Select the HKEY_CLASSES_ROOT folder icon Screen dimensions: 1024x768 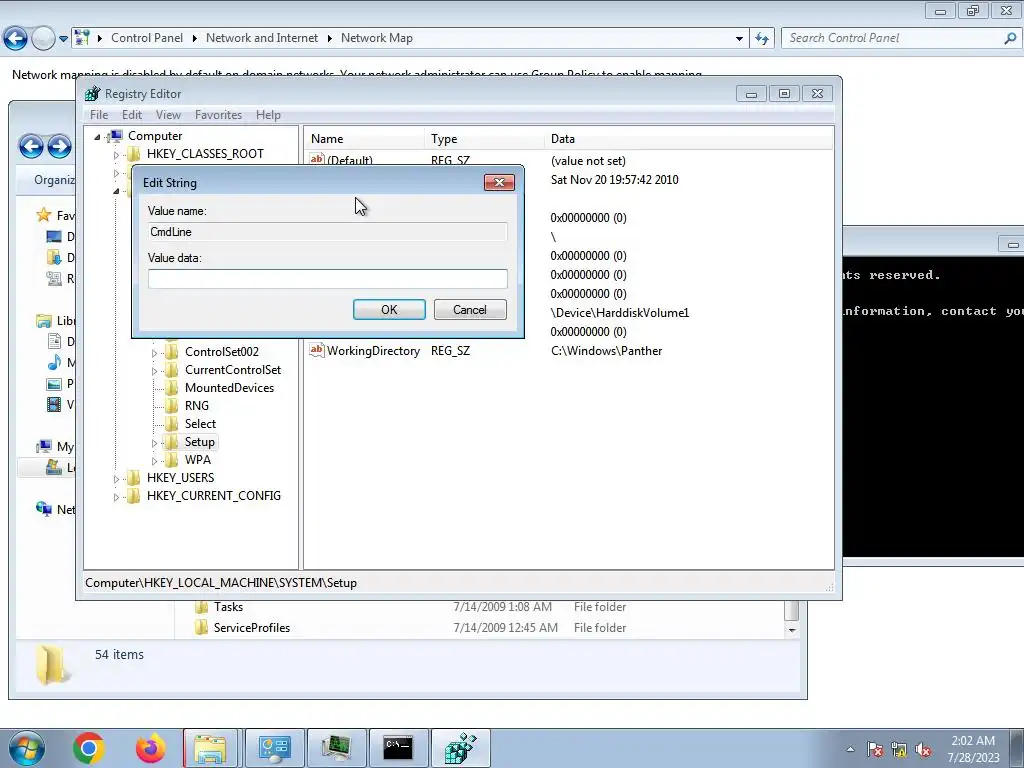[134, 153]
